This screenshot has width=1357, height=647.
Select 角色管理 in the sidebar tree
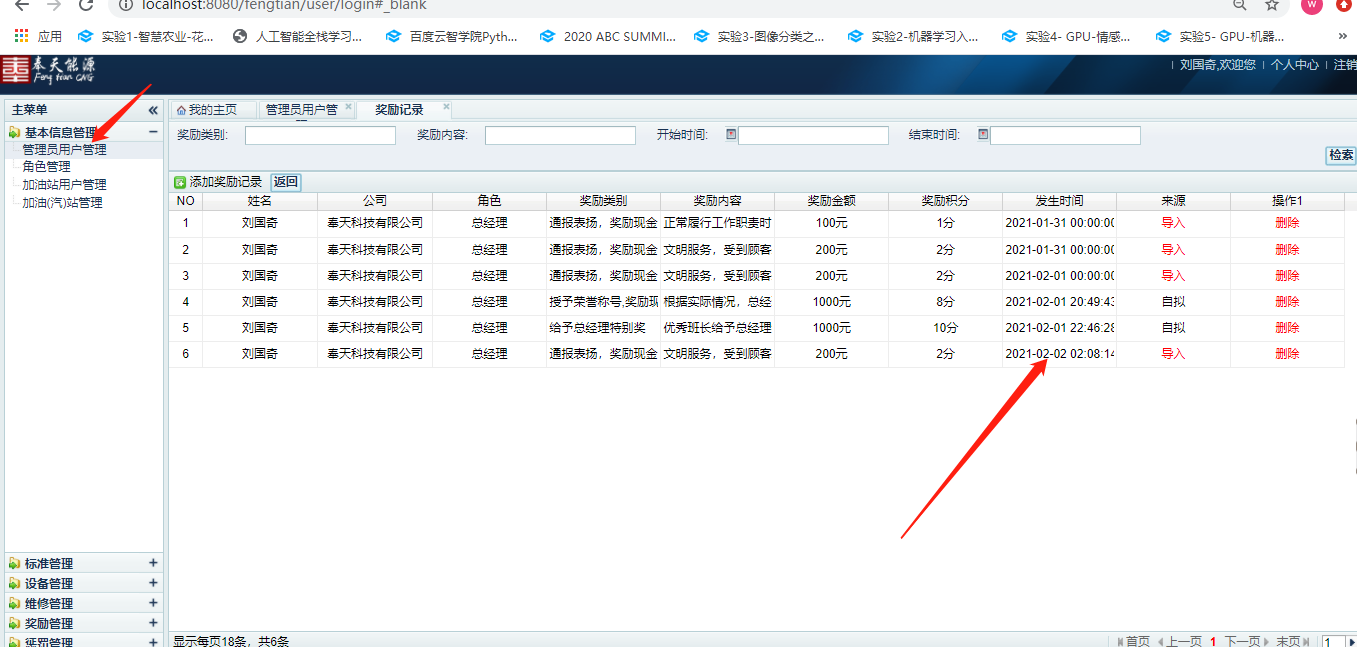[x=47, y=167]
